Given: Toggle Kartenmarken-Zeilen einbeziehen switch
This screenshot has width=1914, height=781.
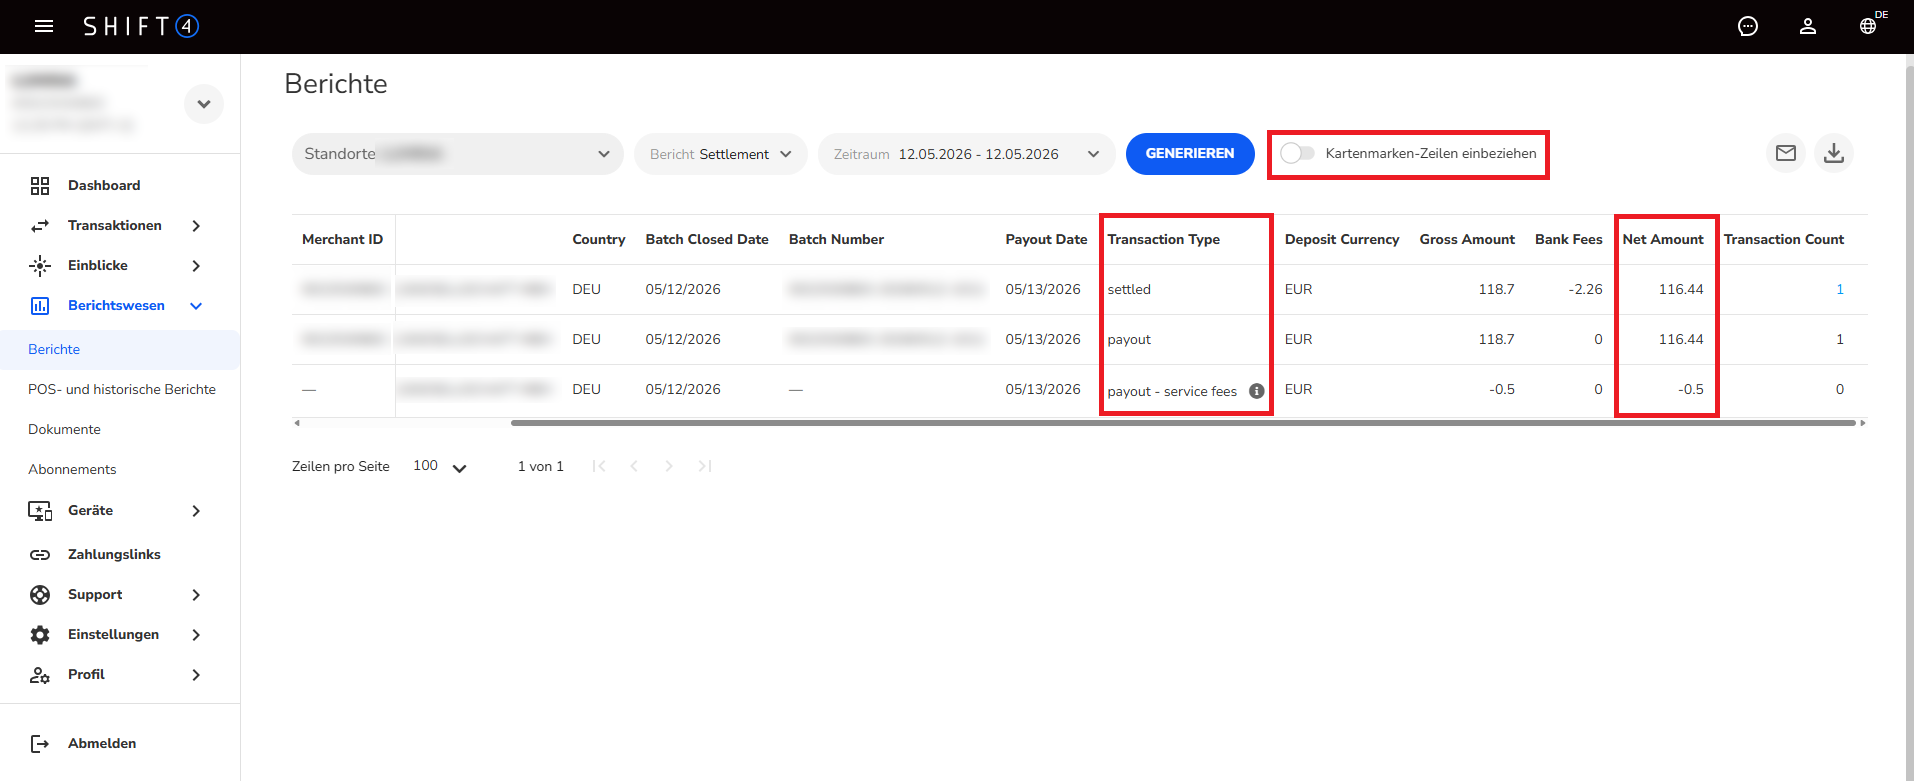Looking at the screenshot, I should tap(1297, 153).
